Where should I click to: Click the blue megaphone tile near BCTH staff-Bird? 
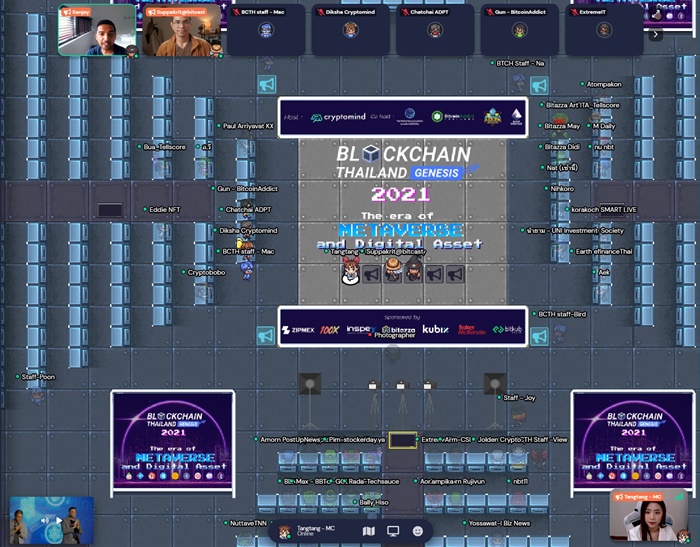click(539, 336)
